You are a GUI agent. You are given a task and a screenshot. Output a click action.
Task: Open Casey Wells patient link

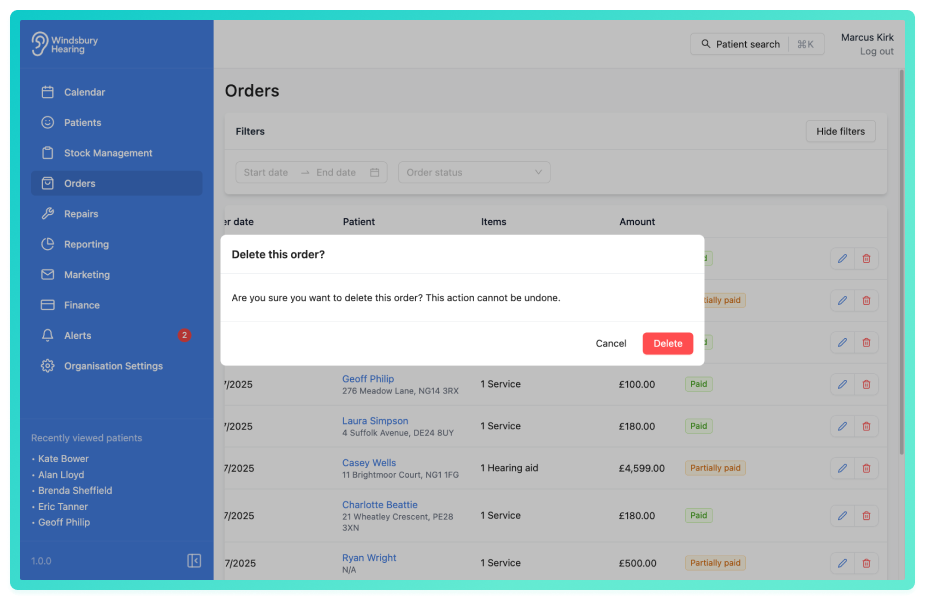click(369, 463)
